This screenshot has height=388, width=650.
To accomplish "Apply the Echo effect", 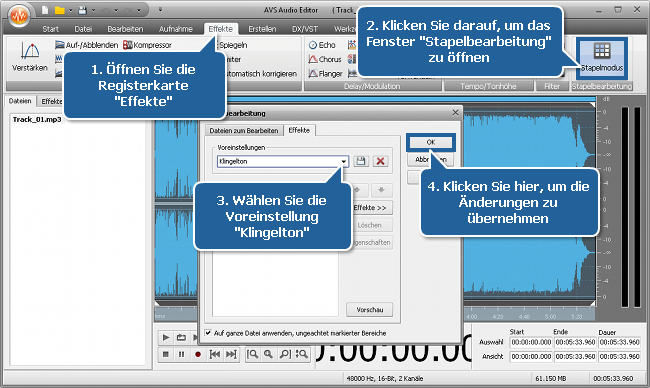I will coord(322,45).
